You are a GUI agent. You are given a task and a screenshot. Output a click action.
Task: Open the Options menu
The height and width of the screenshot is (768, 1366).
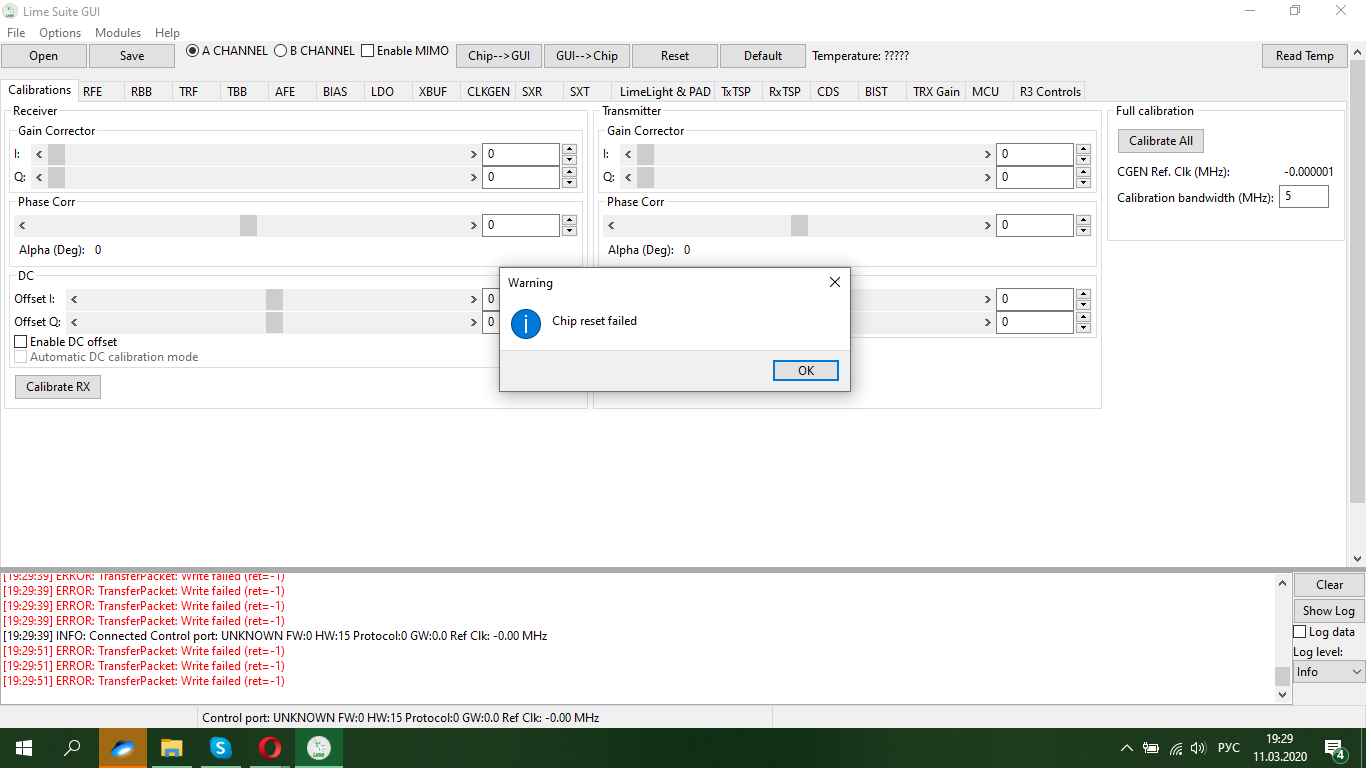(x=60, y=33)
